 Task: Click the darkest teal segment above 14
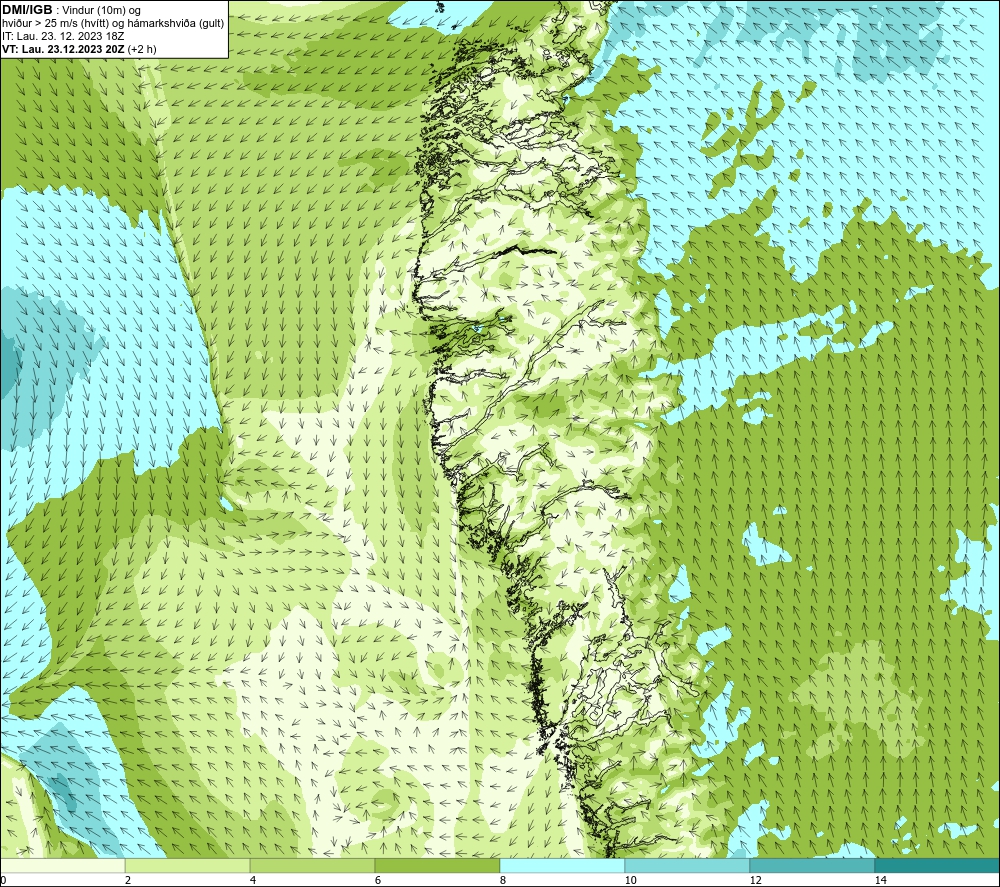click(938, 865)
